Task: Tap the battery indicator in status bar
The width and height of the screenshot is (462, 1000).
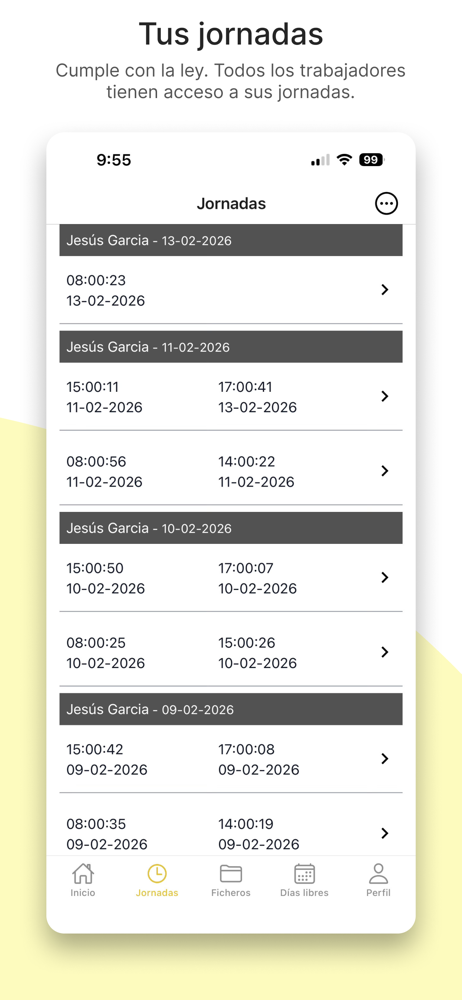Action: pyautogui.click(x=371, y=160)
